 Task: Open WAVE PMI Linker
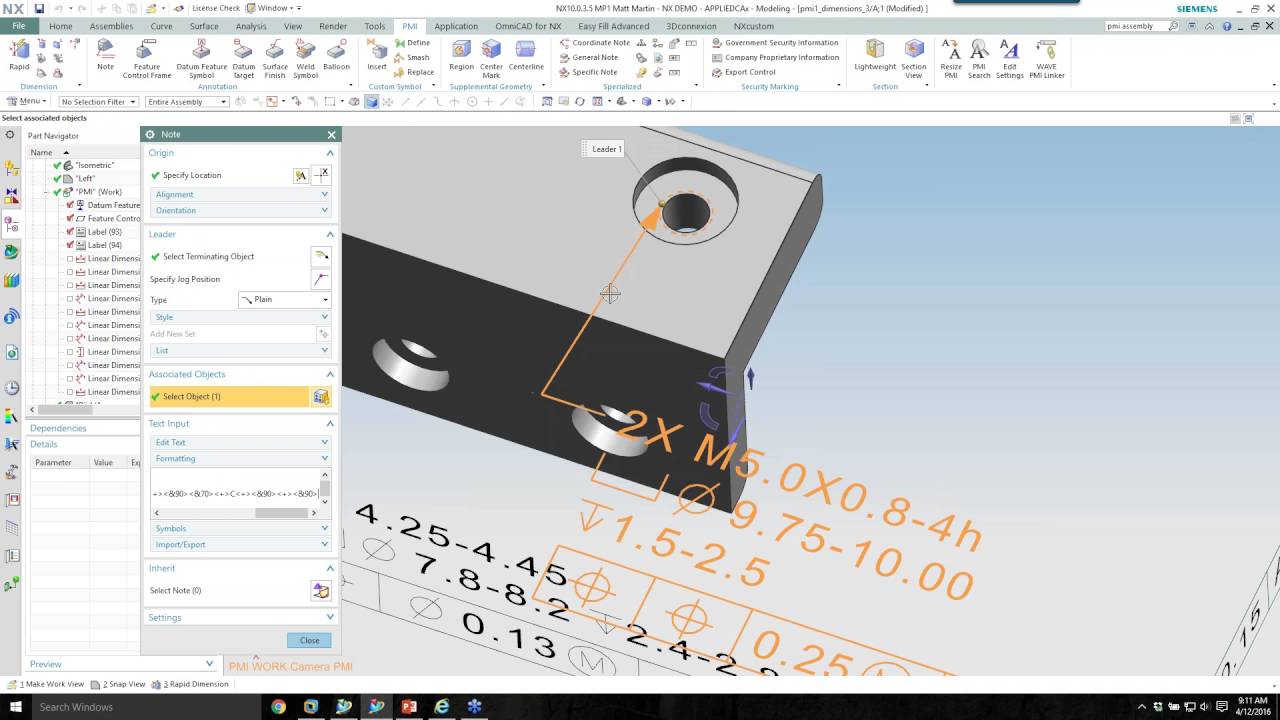pos(1046,59)
